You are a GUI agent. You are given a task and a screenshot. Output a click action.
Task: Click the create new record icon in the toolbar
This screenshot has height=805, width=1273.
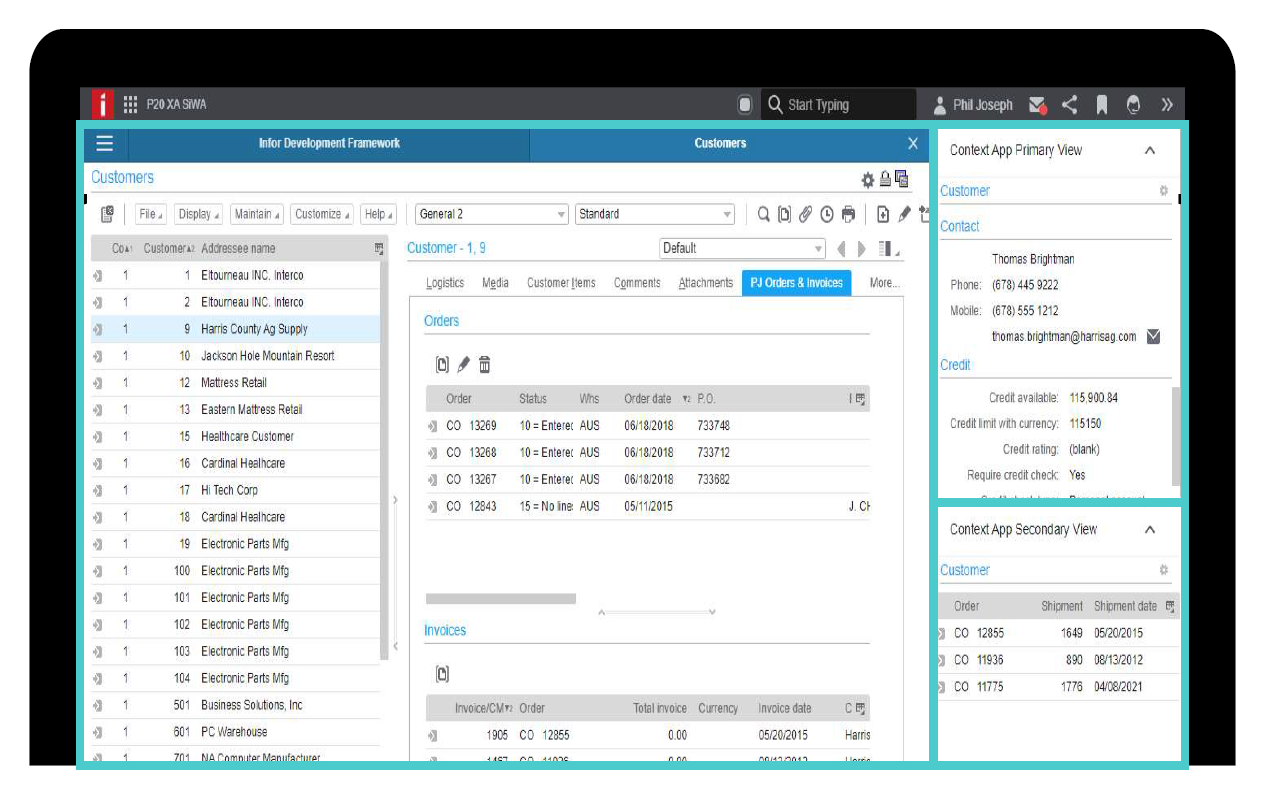click(883, 214)
